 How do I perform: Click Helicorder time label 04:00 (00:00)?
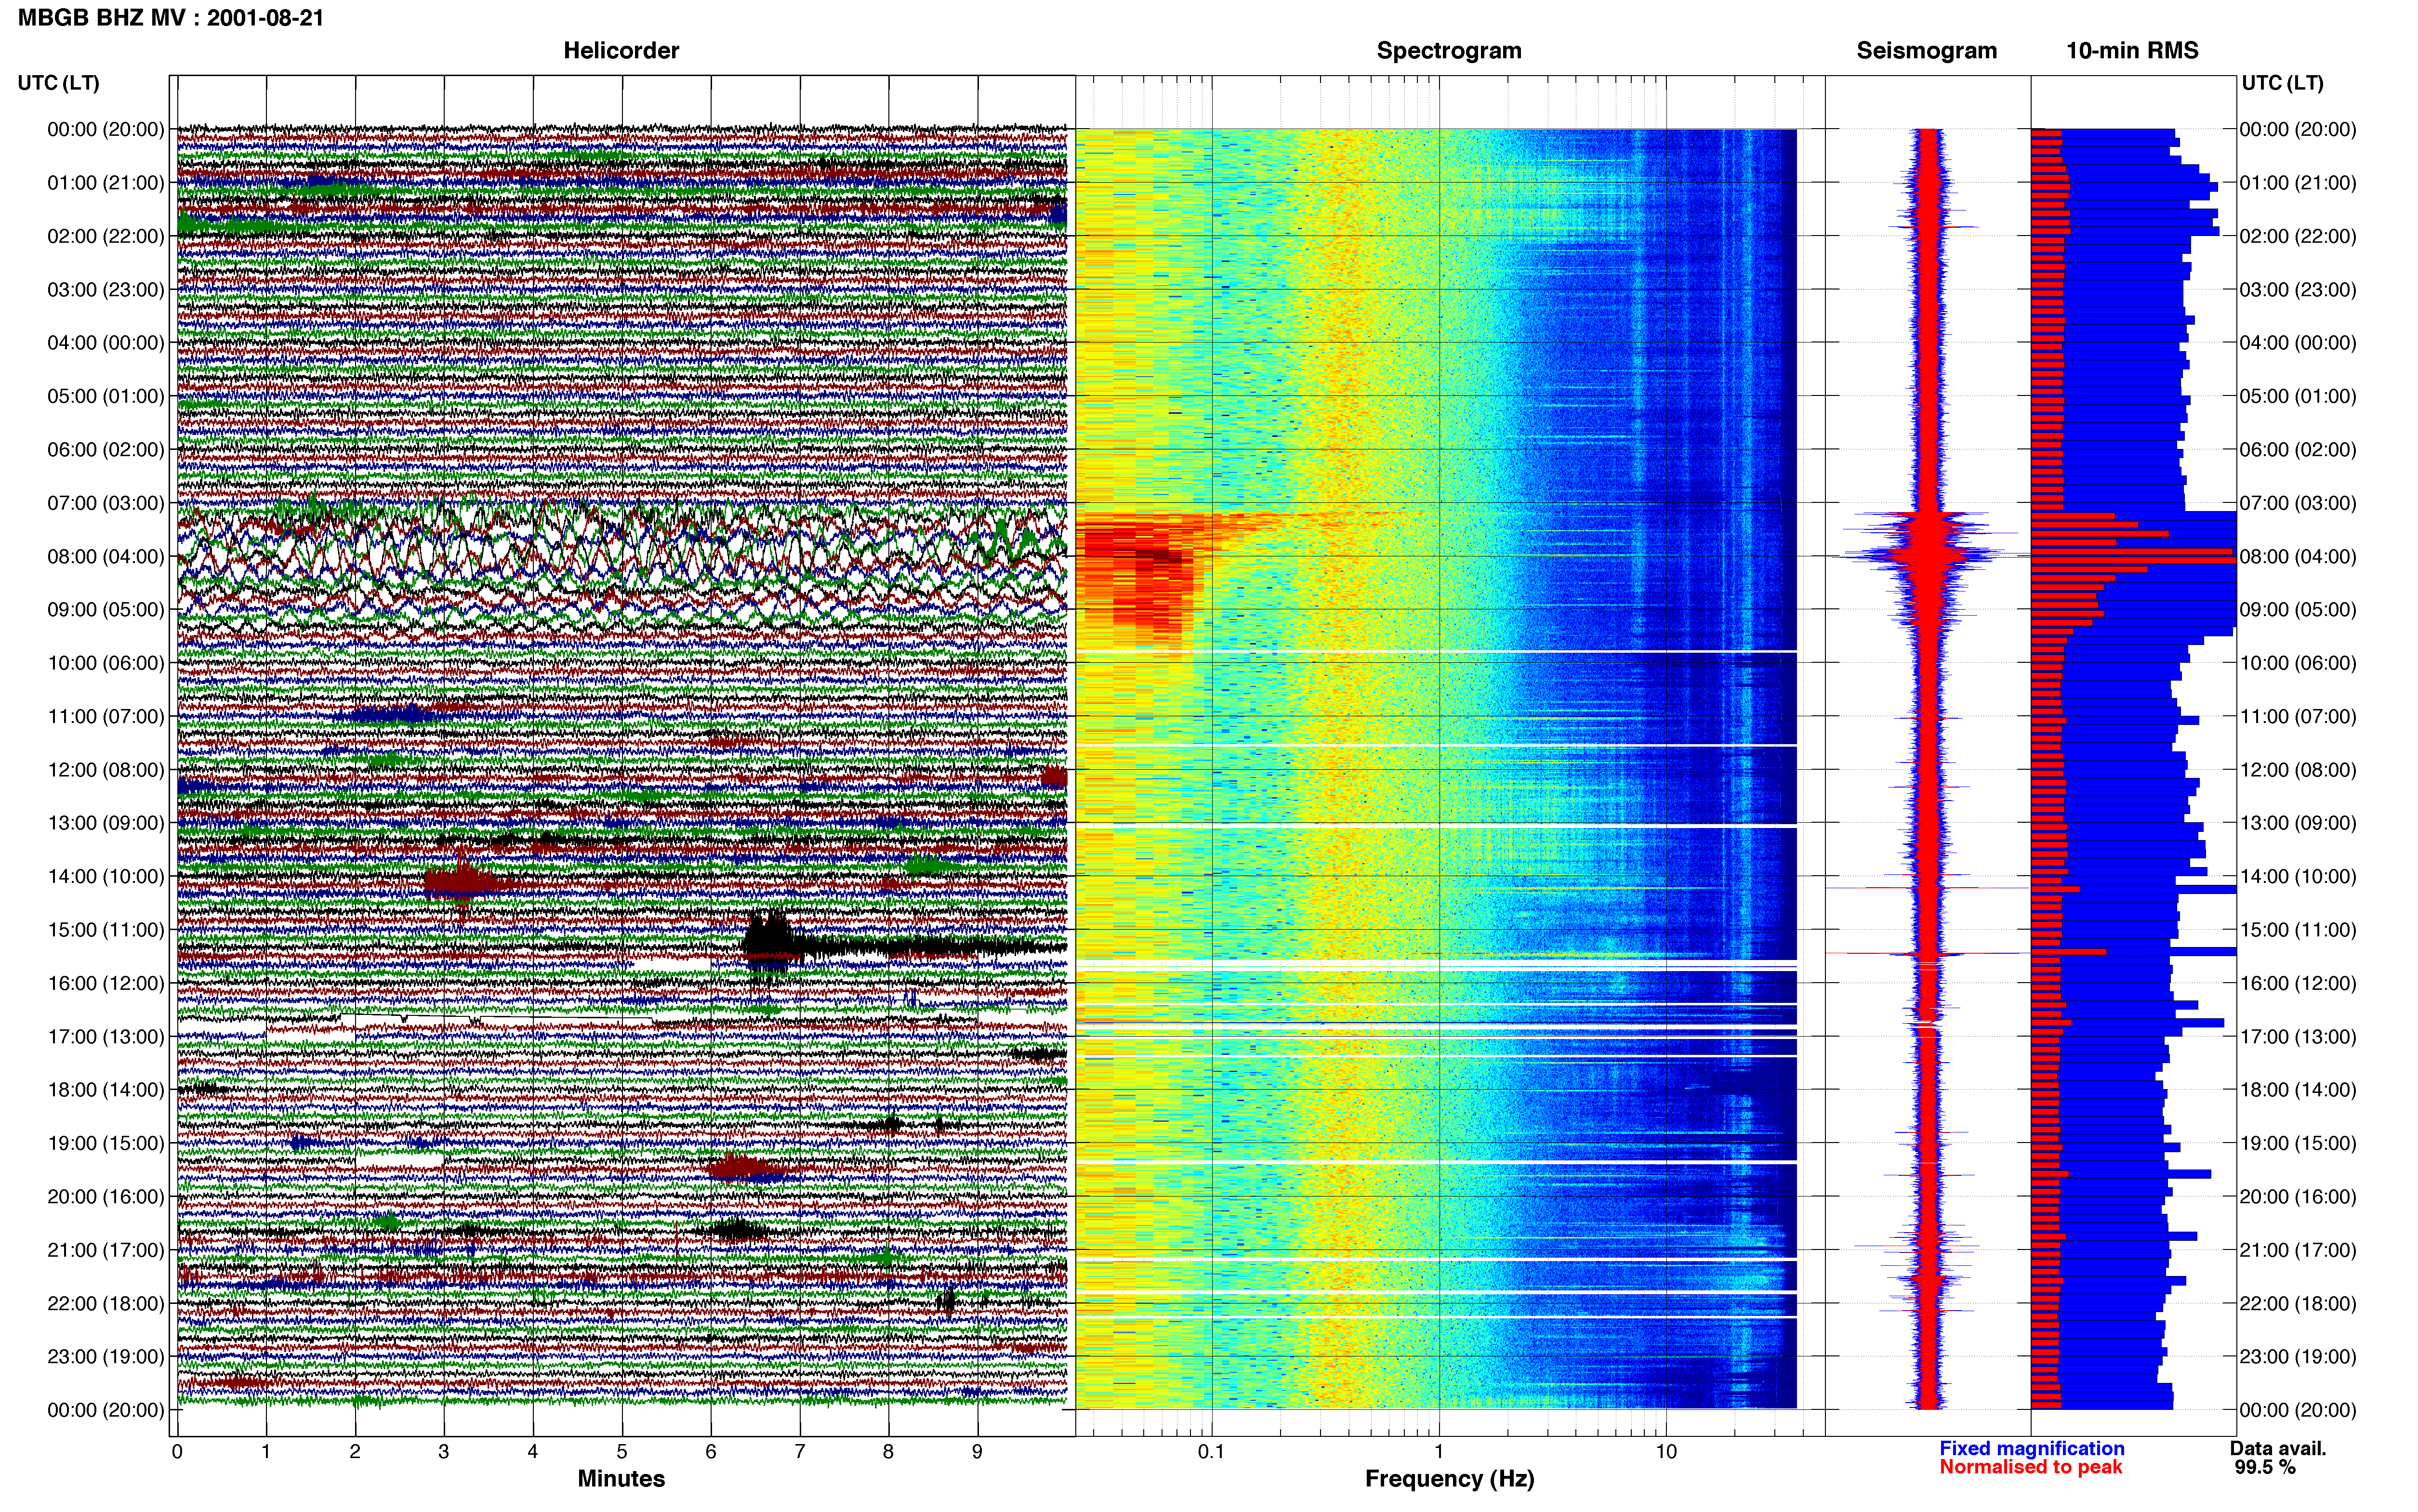(x=105, y=342)
